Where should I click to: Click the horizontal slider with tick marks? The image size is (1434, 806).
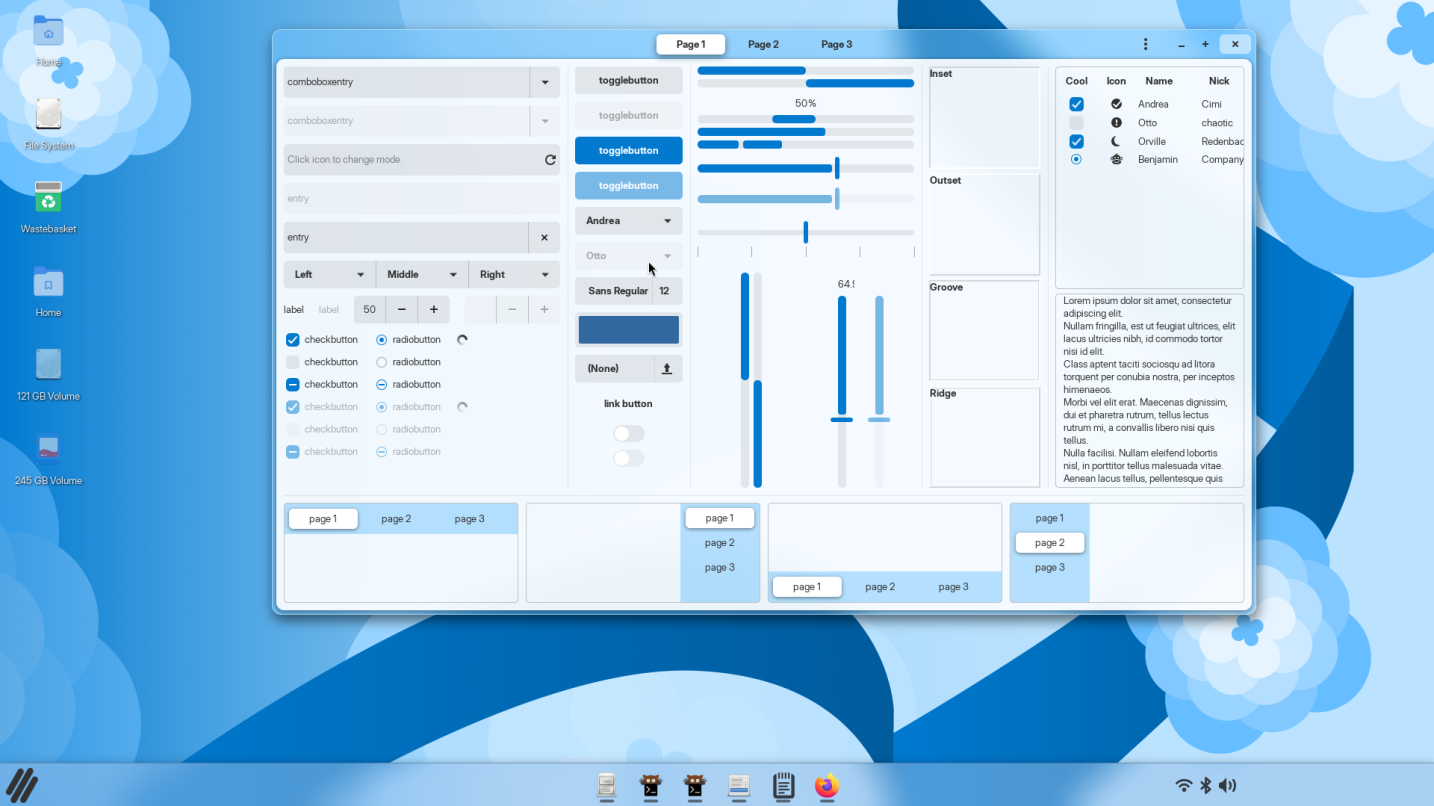point(806,232)
